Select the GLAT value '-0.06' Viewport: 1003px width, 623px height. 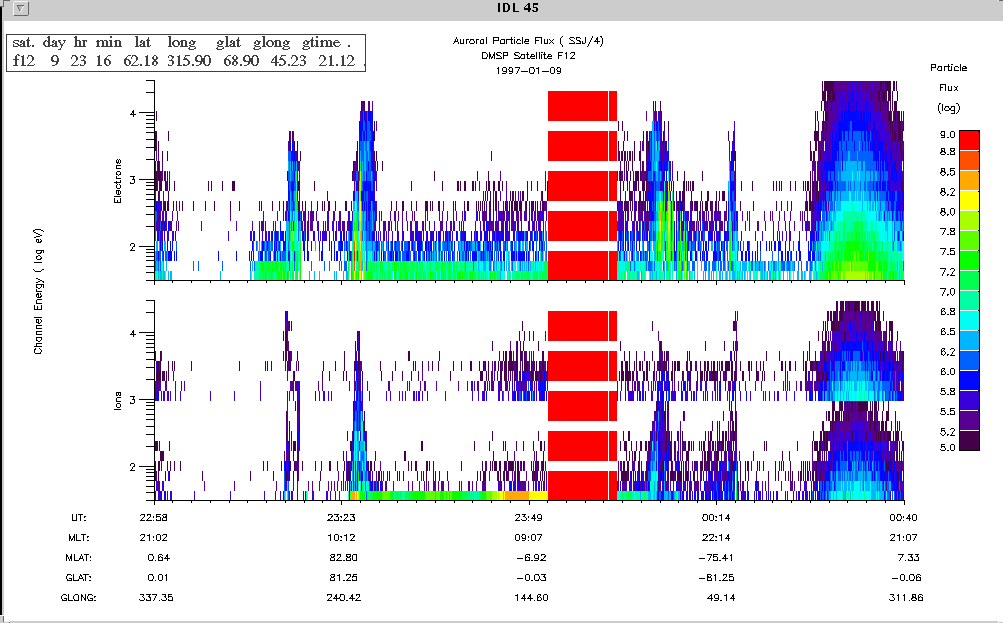tap(906, 578)
